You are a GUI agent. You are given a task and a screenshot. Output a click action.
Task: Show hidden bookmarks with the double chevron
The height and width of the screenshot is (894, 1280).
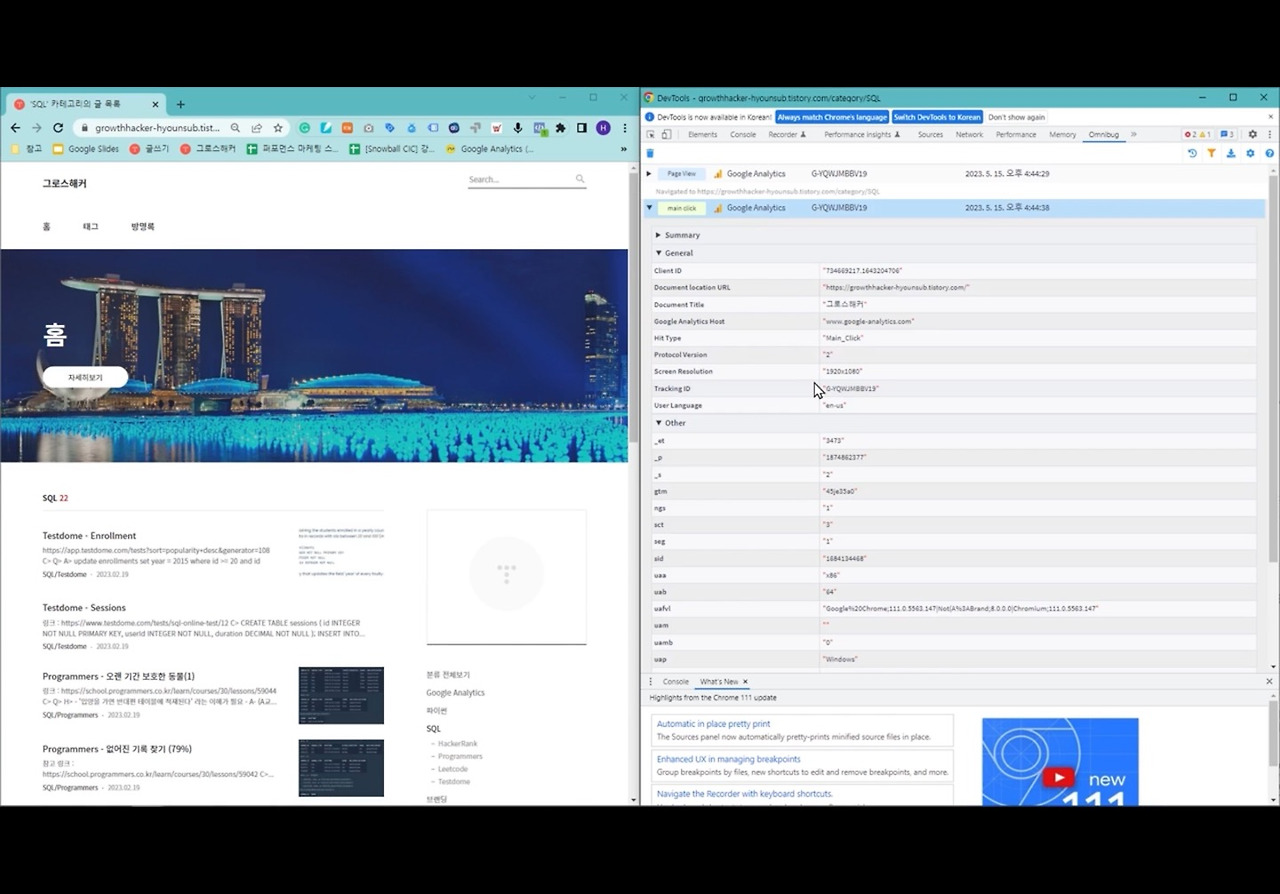[x=624, y=149]
